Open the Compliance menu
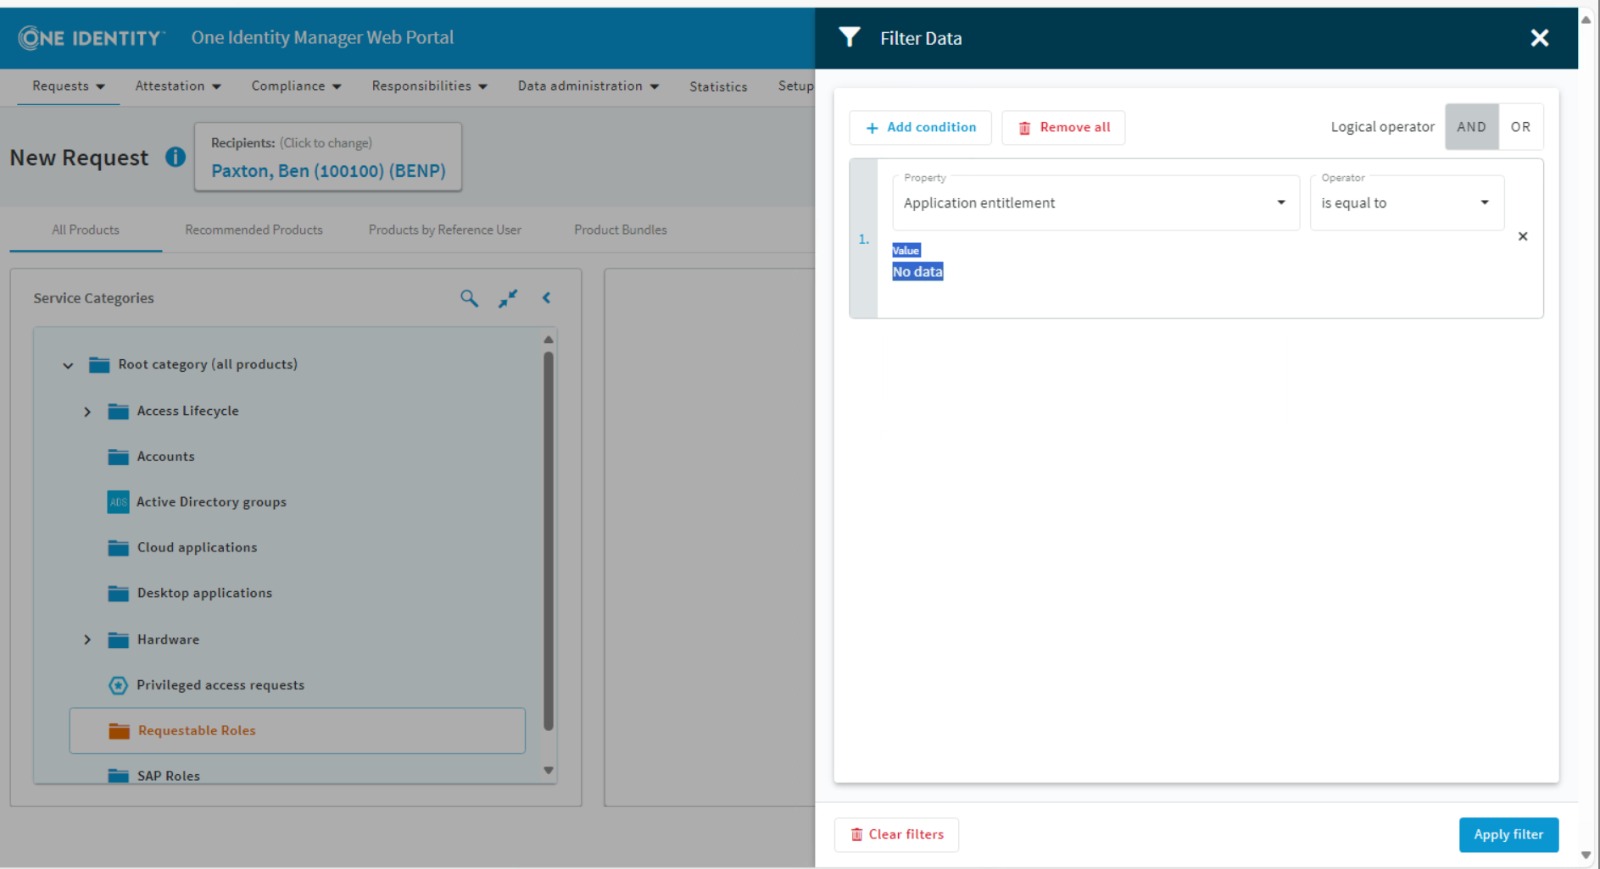 pyautogui.click(x=296, y=86)
